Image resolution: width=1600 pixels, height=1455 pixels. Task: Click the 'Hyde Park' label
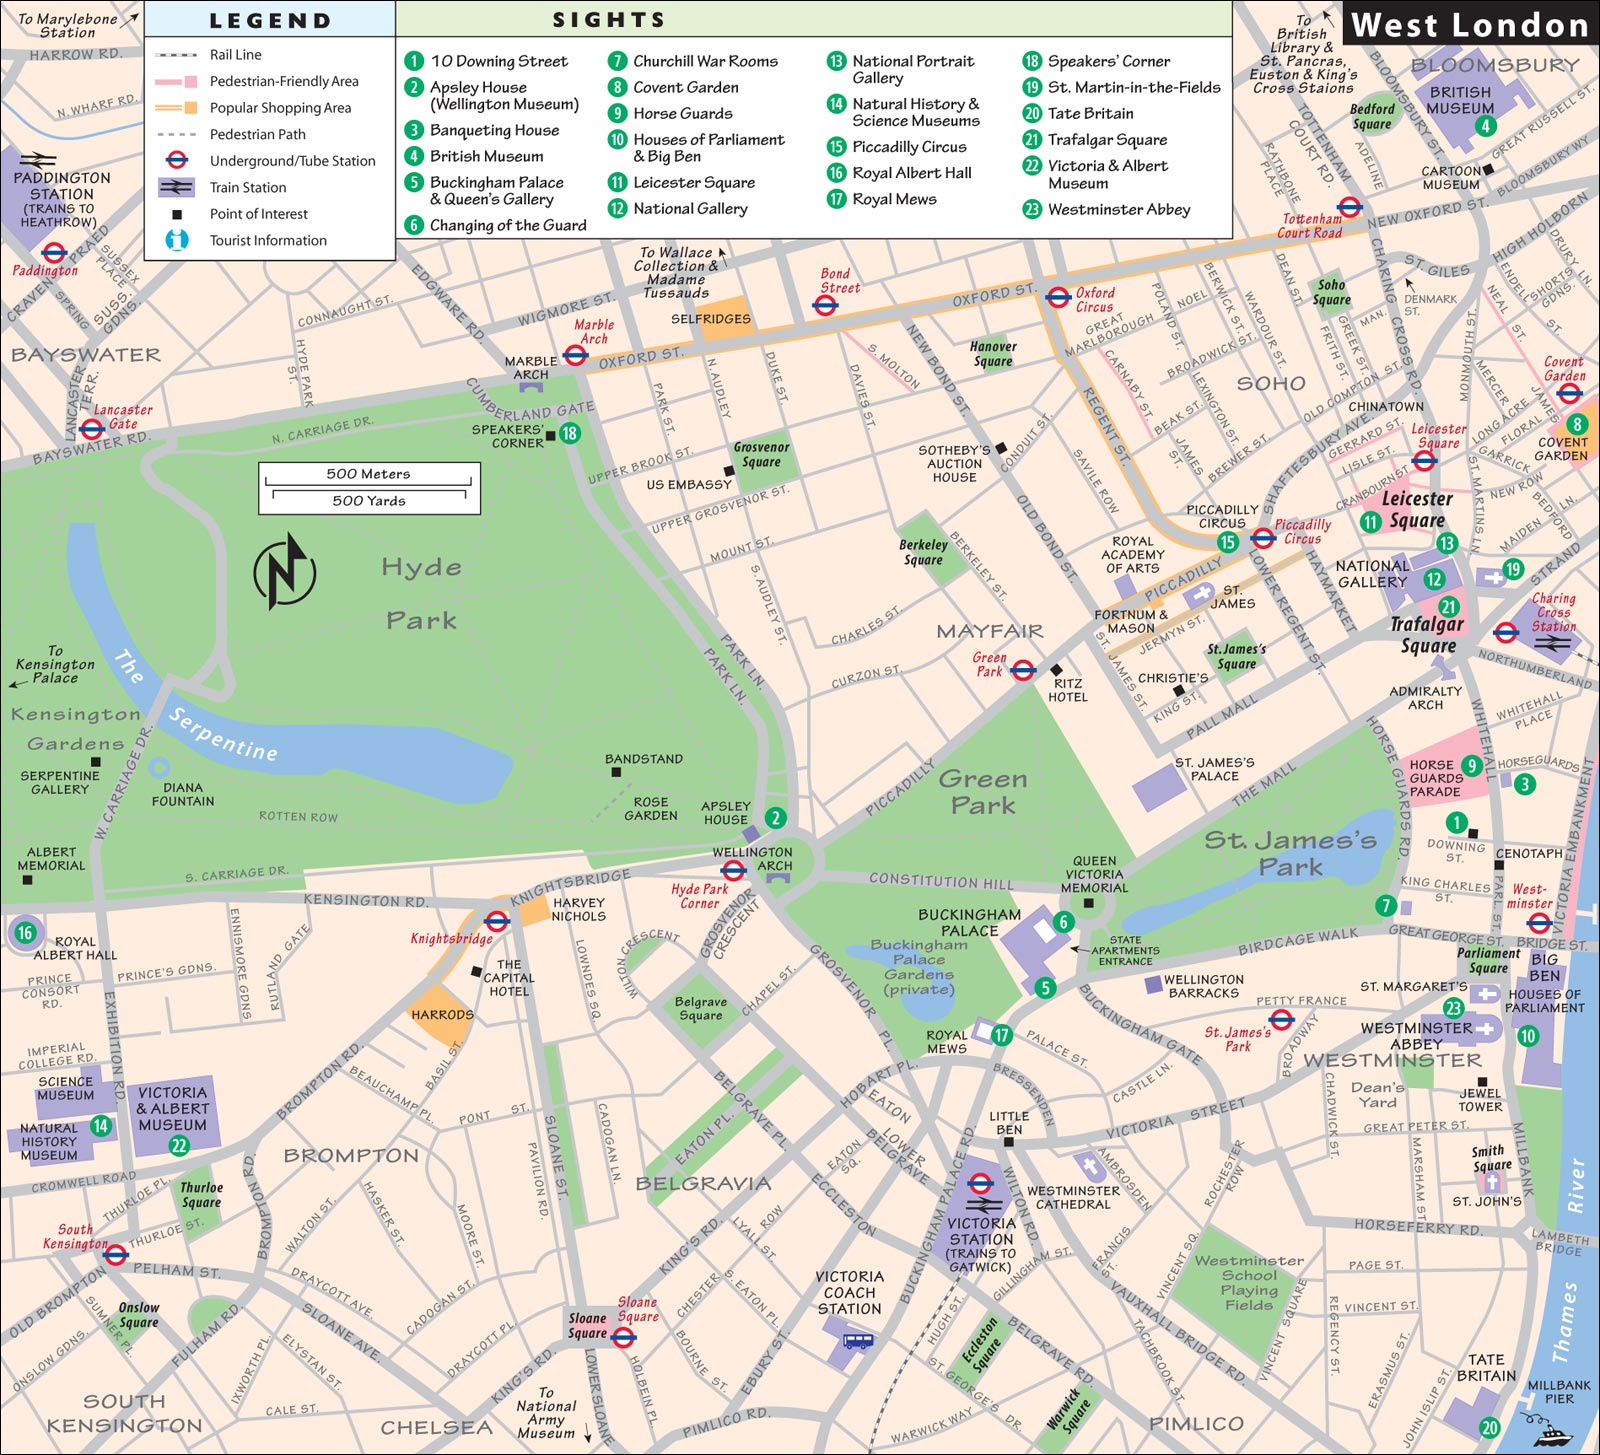click(x=421, y=594)
